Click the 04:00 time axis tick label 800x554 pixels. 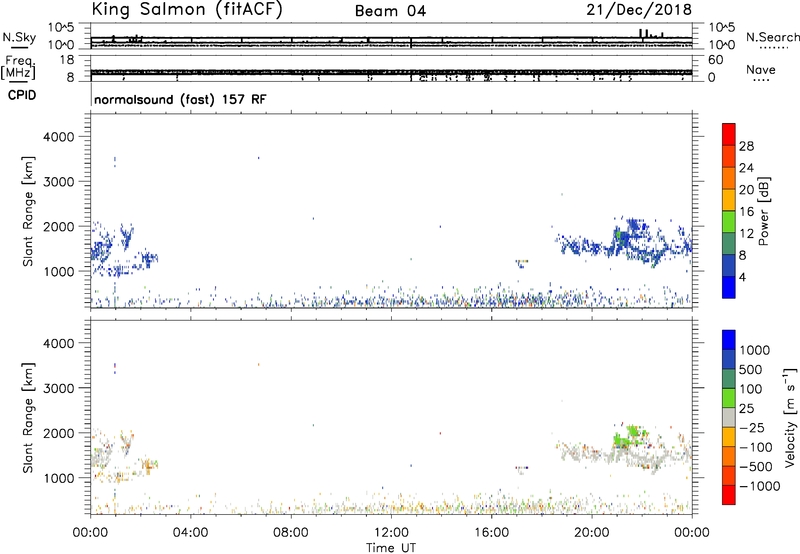(x=191, y=533)
